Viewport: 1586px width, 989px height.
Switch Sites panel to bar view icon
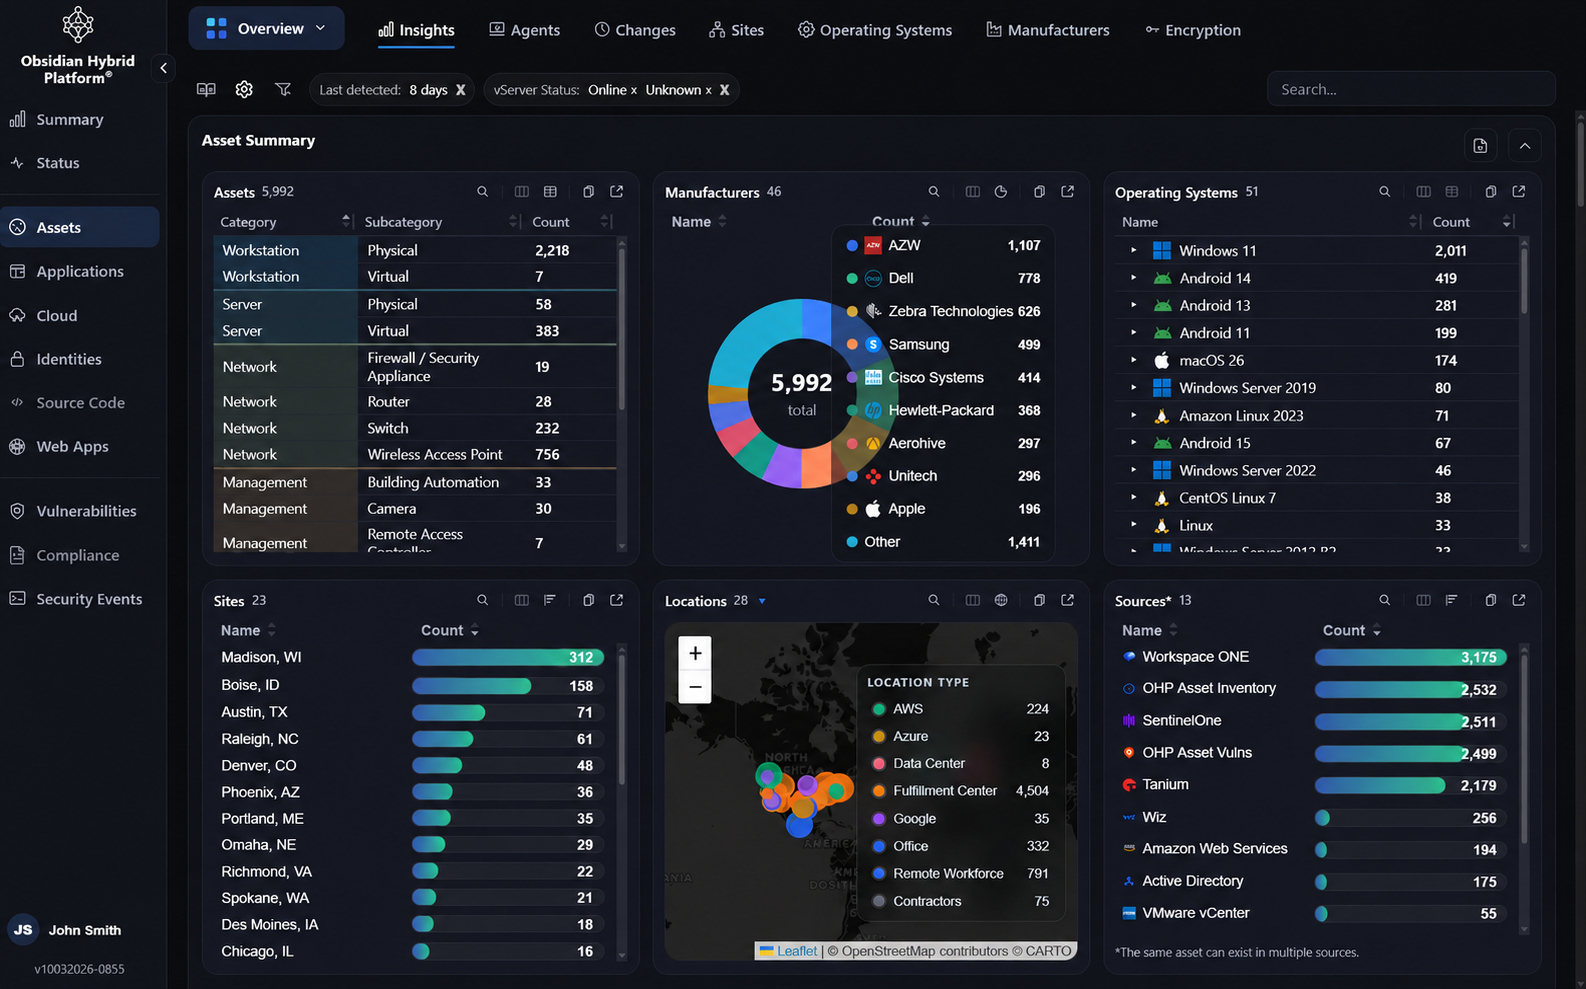550,600
